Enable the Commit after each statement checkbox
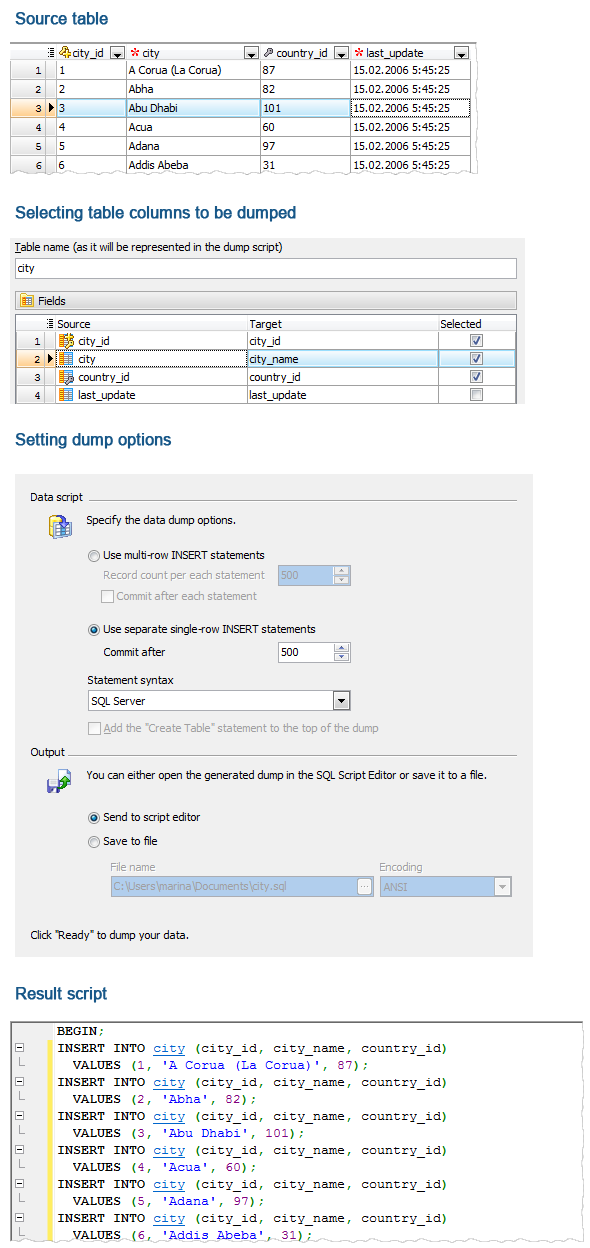The width and height of the screenshot is (590, 1248). pyautogui.click(x=108, y=596)
